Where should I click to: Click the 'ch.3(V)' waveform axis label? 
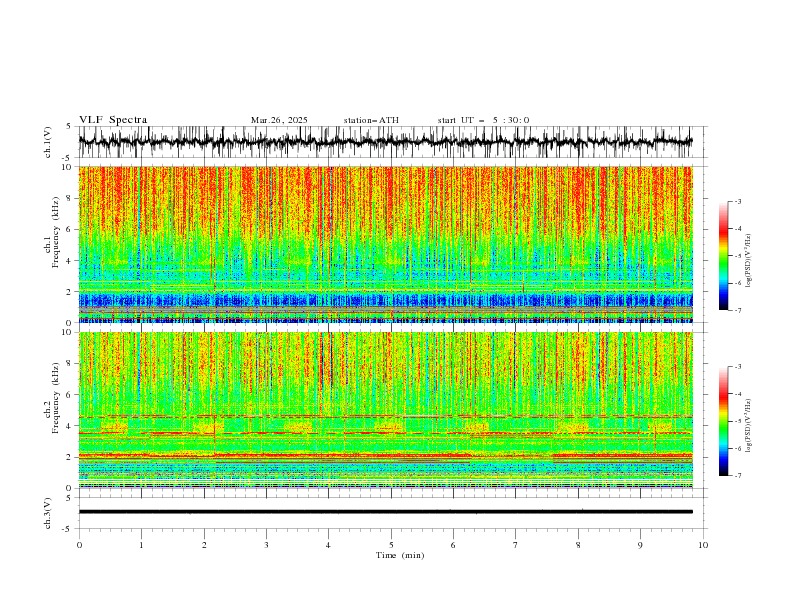tap(48, 513)
